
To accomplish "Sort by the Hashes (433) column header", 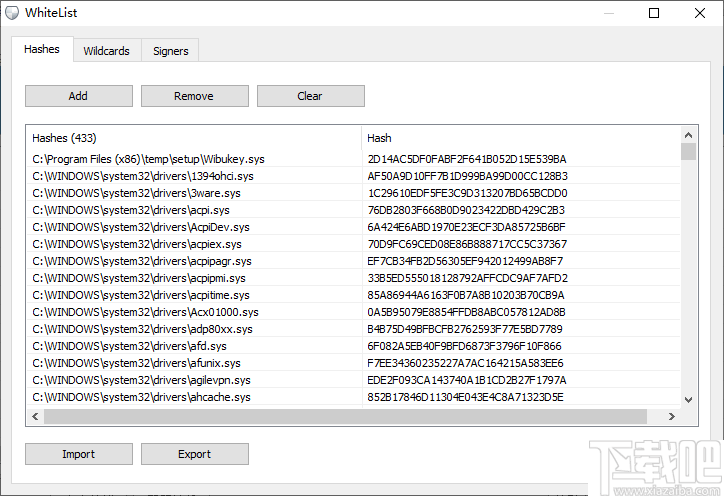I will coord(194,138).
